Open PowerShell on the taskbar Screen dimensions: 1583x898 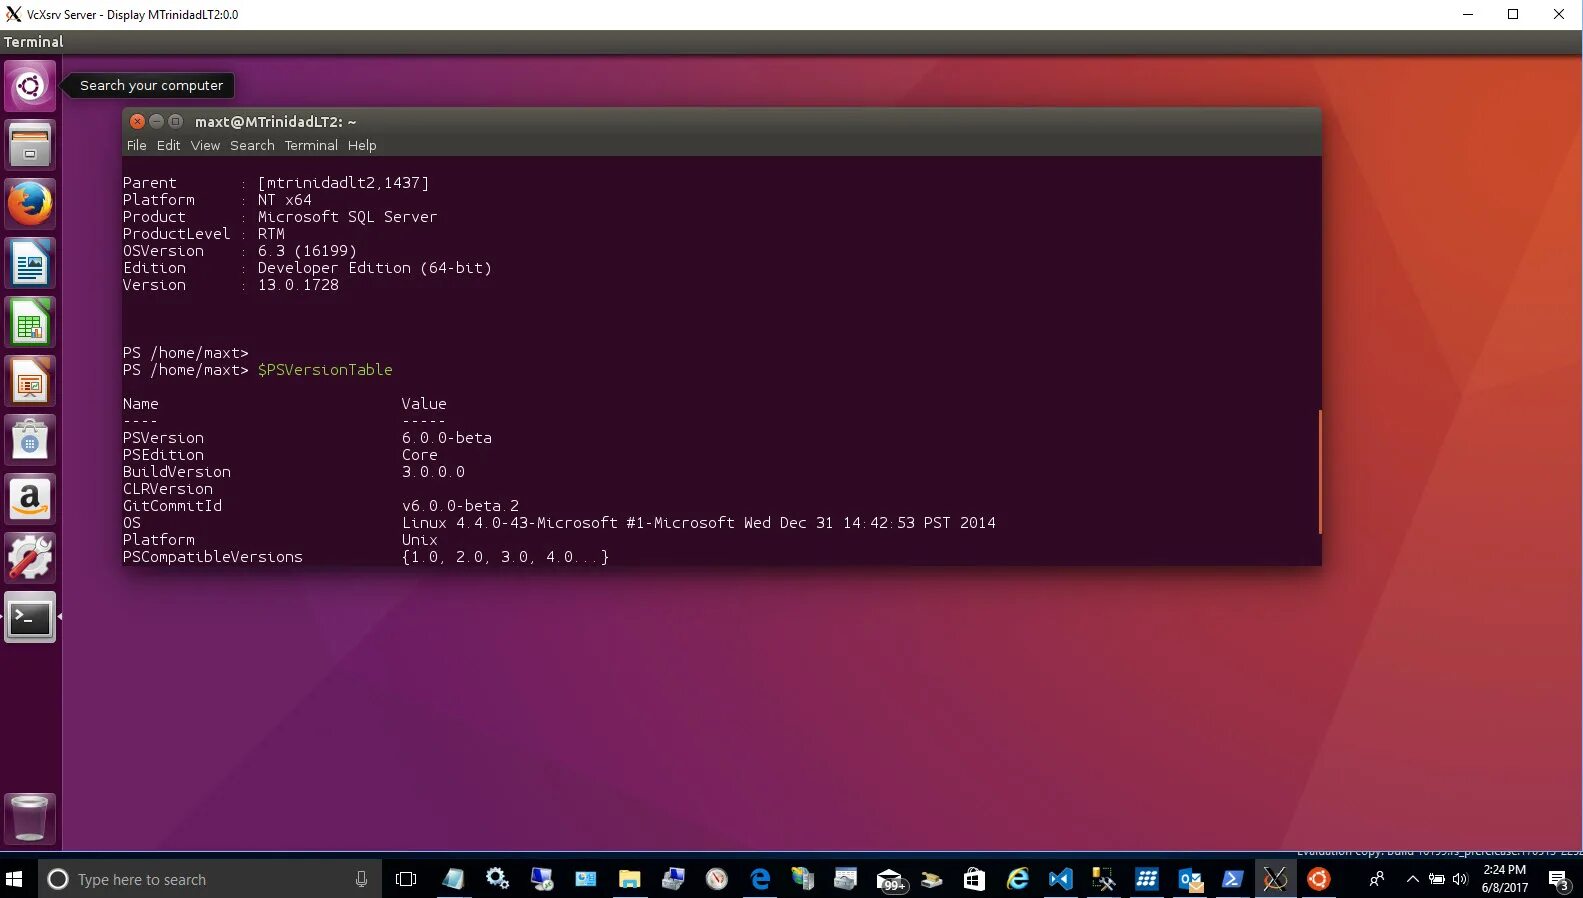1232,879
